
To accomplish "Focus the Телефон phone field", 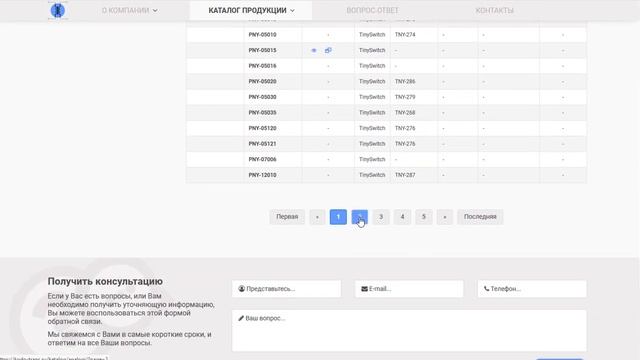I will point(532,289).
